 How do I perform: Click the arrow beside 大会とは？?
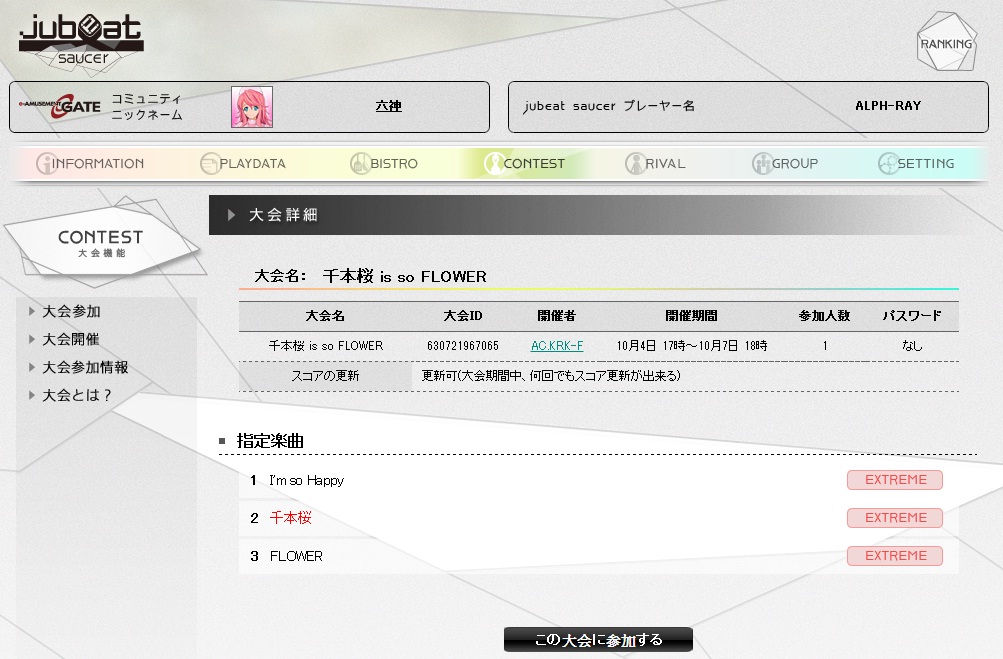(31, 395)
